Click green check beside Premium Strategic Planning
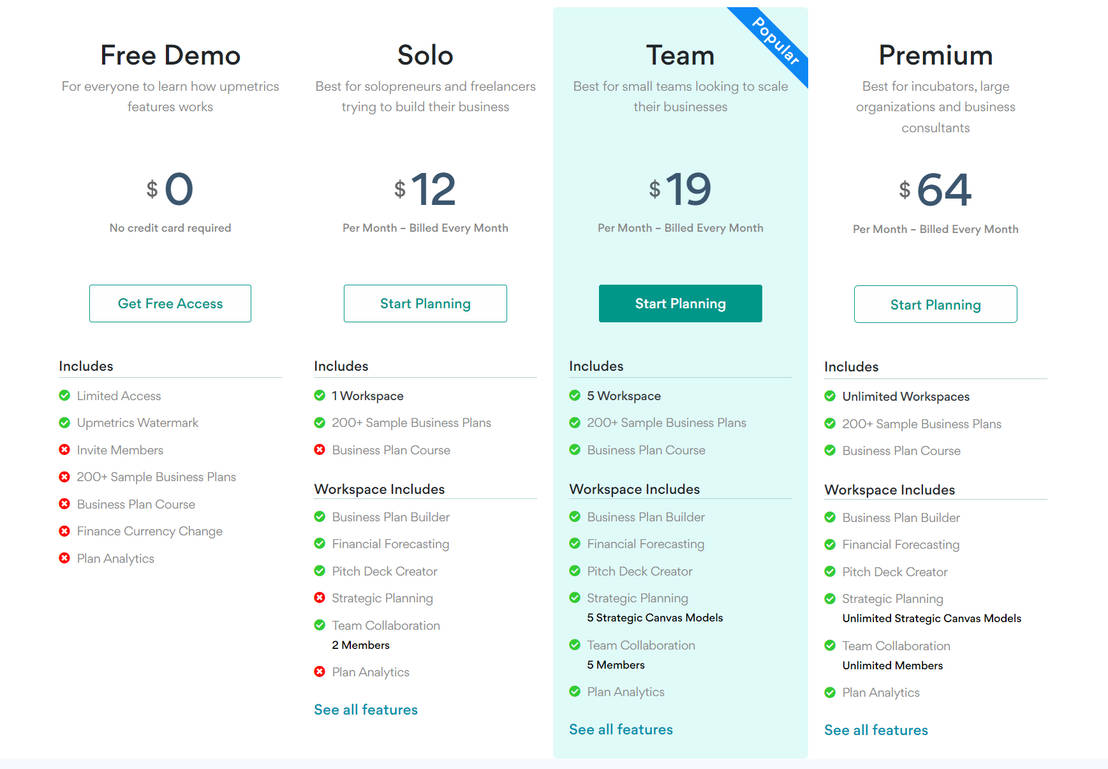Image resolution: width=1108 pixels, height=769 pixels. [x=830, y=599]
